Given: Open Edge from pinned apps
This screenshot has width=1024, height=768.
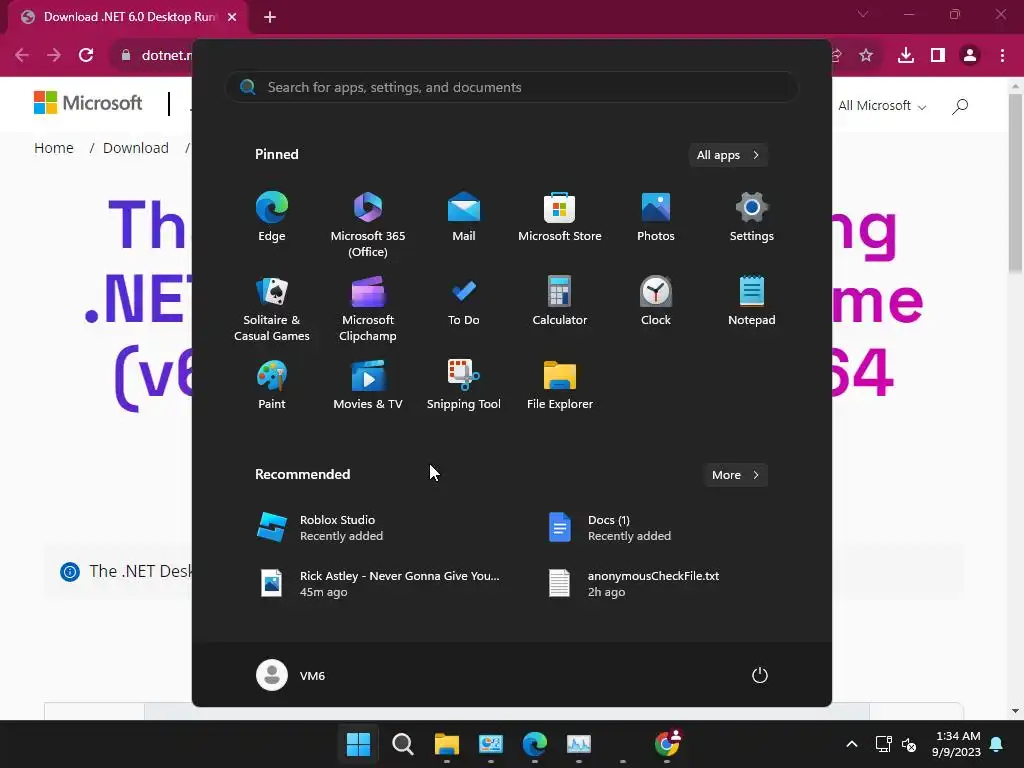Looking at the screenshot, I should click(x=272, y=217).
